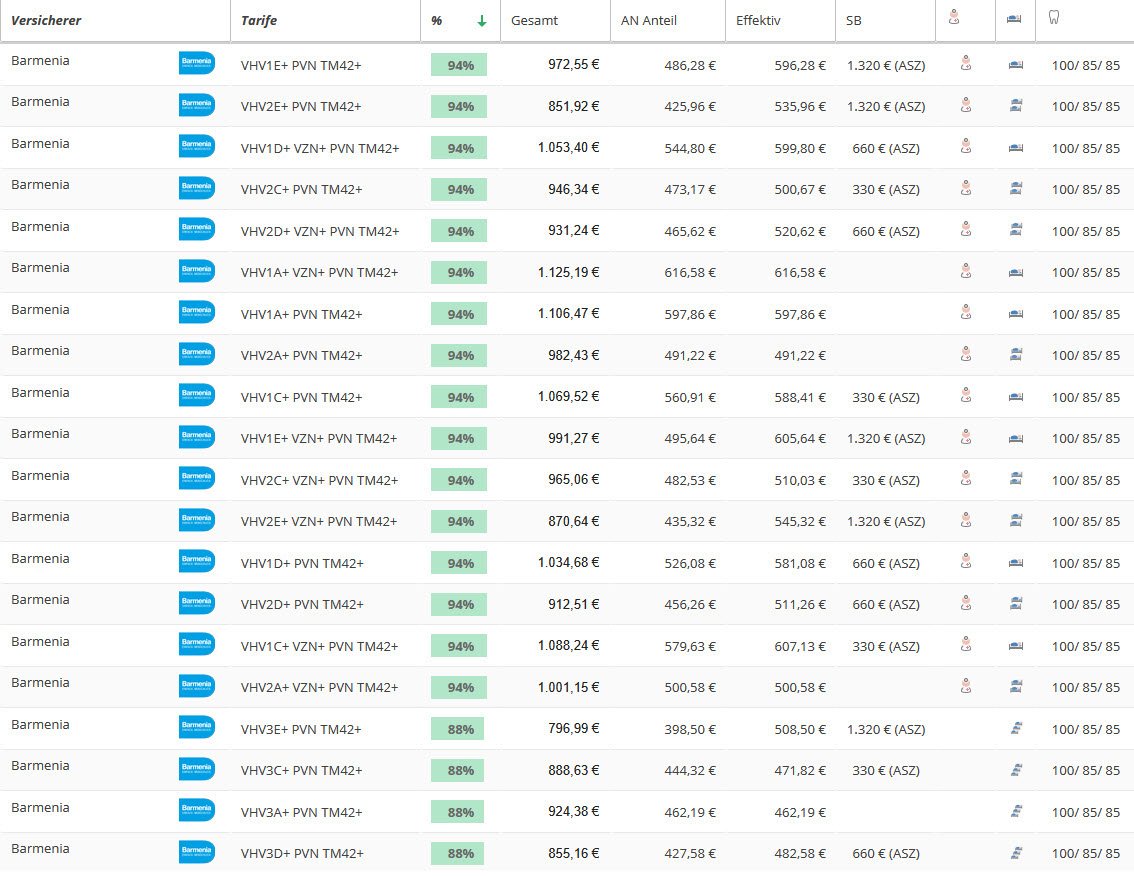Click 94% badge in VHV2E+ PVN TM42+ row
Viewport: 1134px width, 877px height.
459,106
